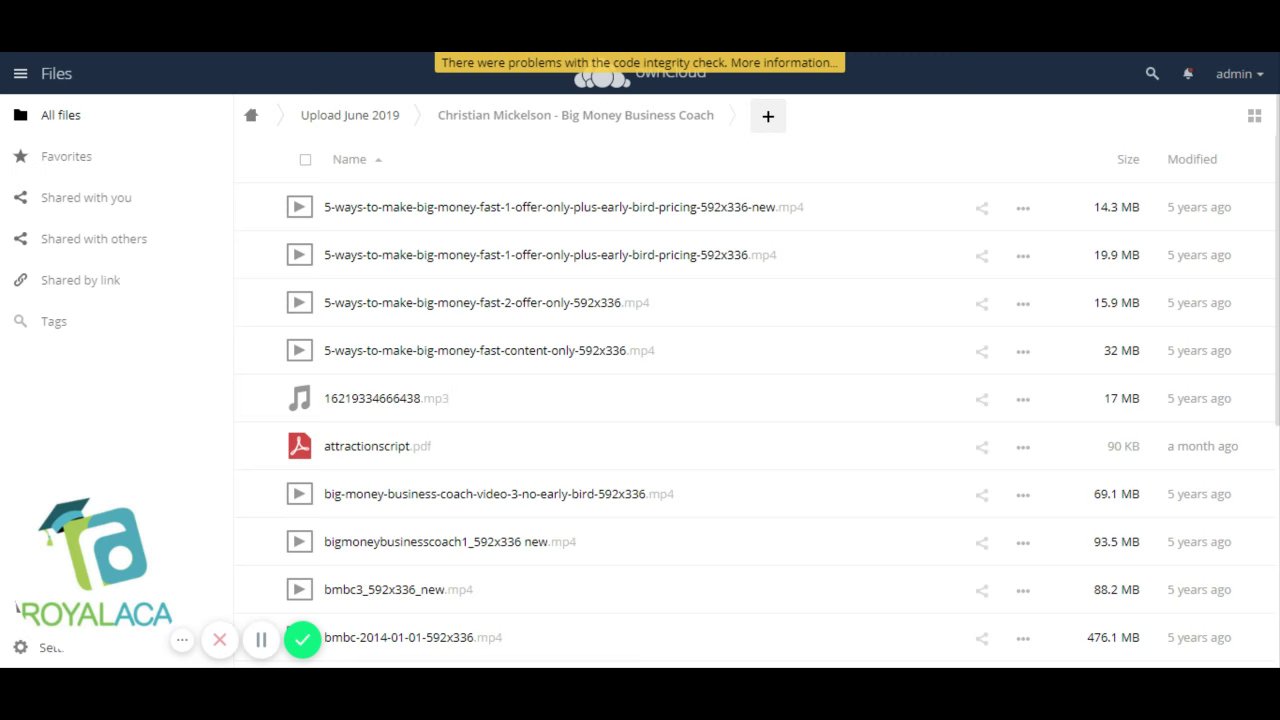This screenshot has height=720, width=1280.
Task: Open bmbc-2014-01-01-592x336.mp4
Action: pos(413,638)
